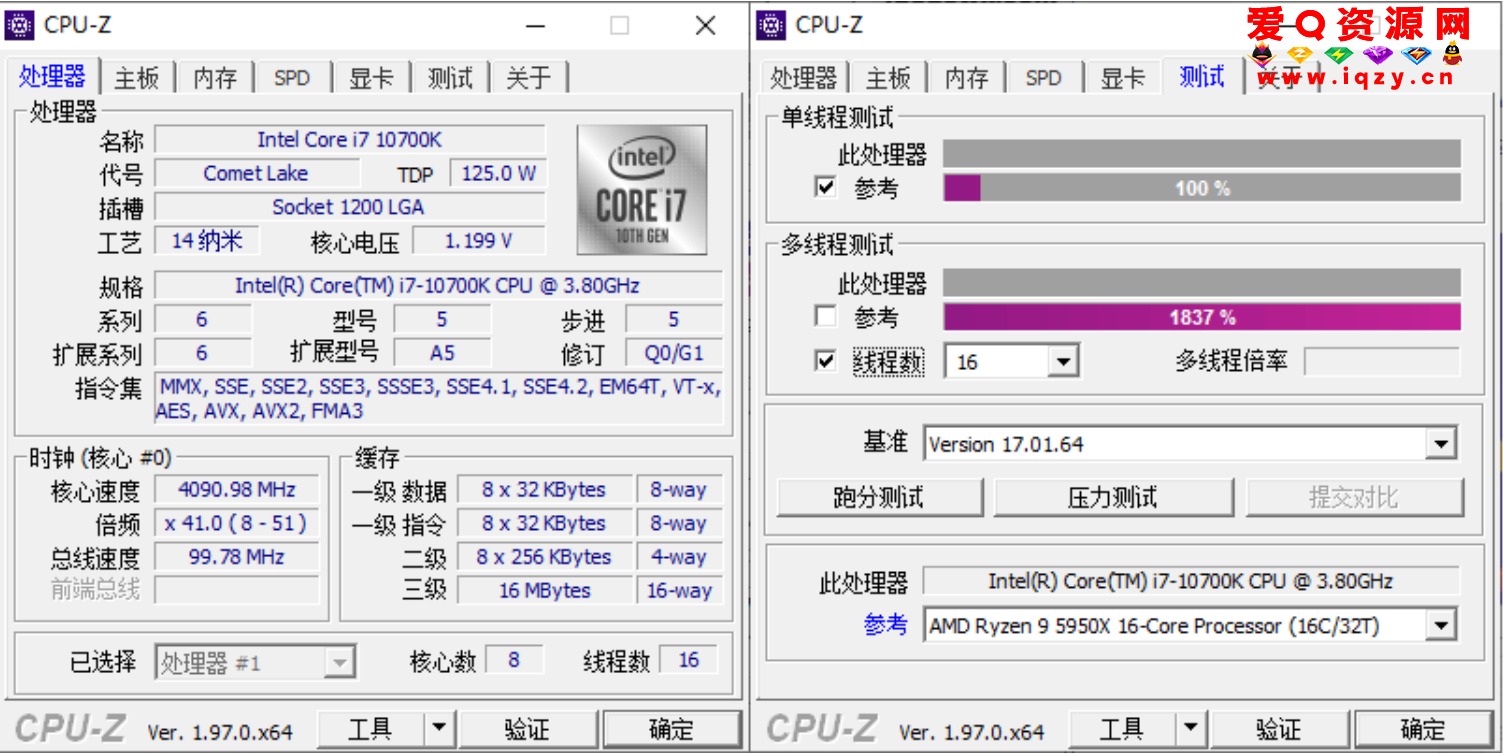Click processor name Intel Core i7 10700K

pos(350,140)
